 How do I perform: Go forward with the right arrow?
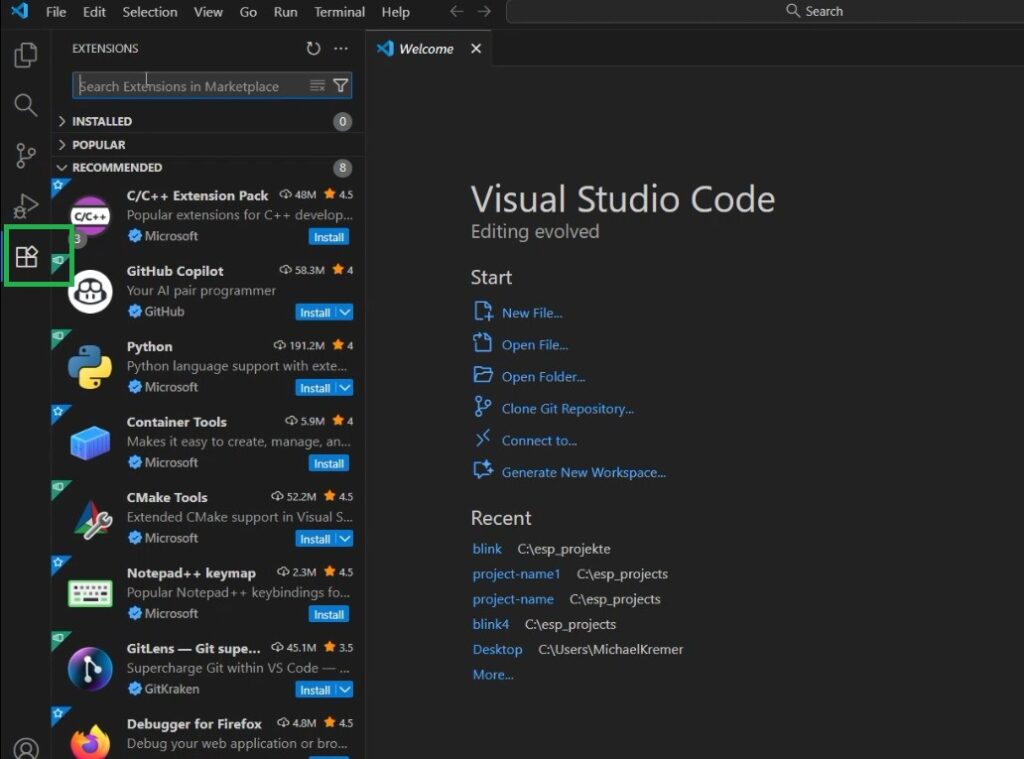[x=484, y=11]
